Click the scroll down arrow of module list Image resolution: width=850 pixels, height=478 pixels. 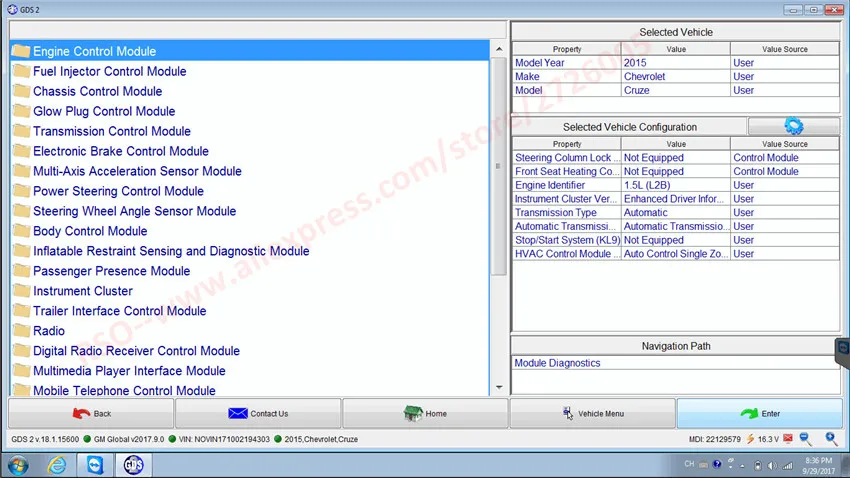499,387
